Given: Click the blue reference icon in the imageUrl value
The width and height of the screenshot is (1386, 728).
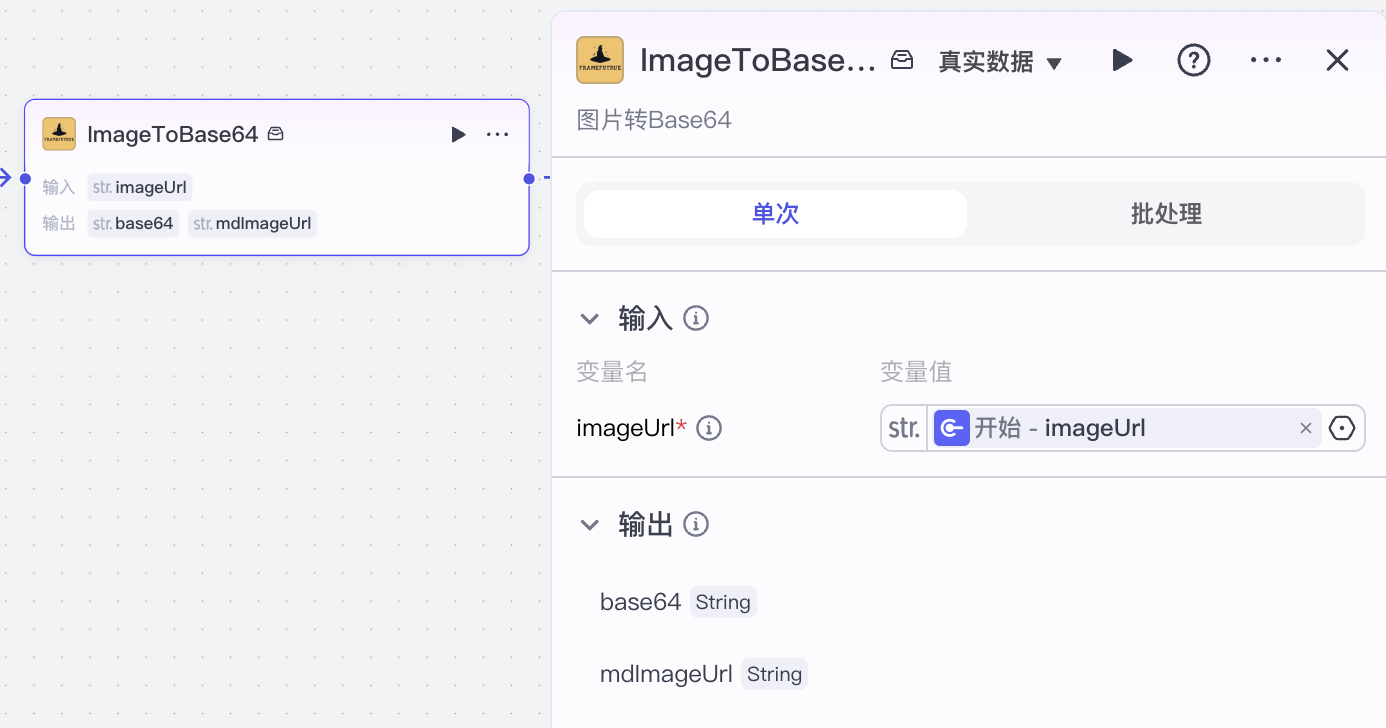Looking at the screenshot, I should click(951, 427).
